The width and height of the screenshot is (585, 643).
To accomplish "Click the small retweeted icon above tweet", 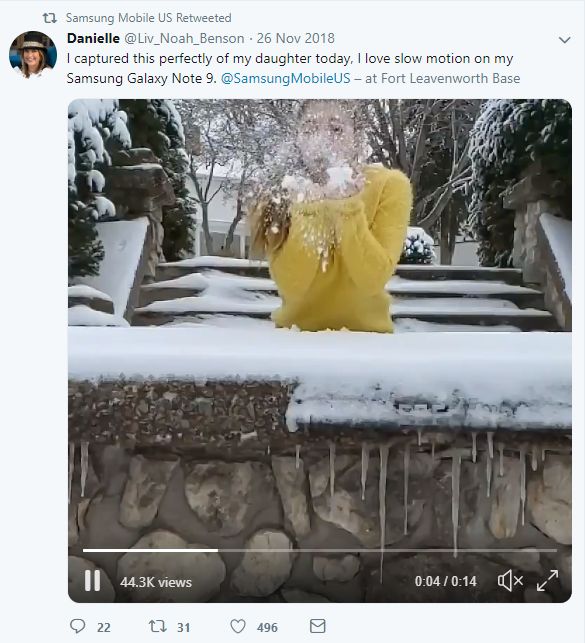I will (x=50, y=18).
